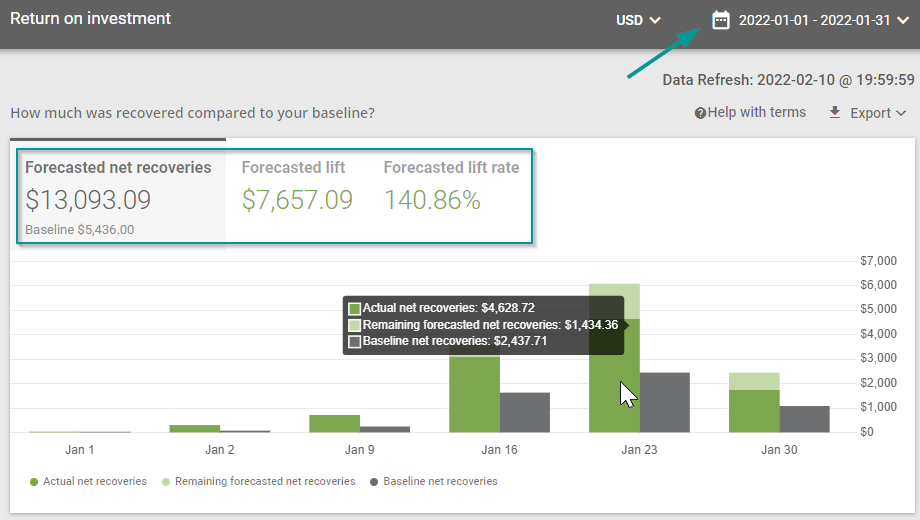Viewport: 920px width, 520px height.
Task: Toggle Baseline net recoveries legend label
Action: point(440,482)
